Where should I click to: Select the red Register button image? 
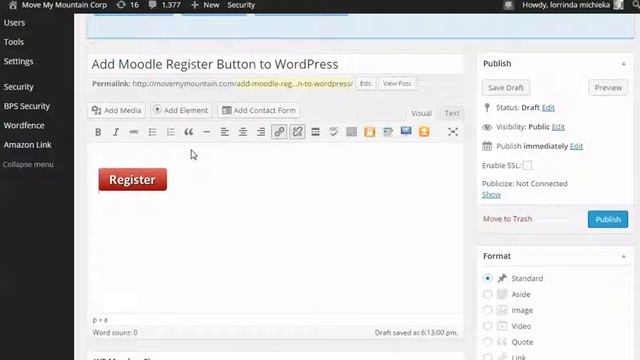(133, 180)
